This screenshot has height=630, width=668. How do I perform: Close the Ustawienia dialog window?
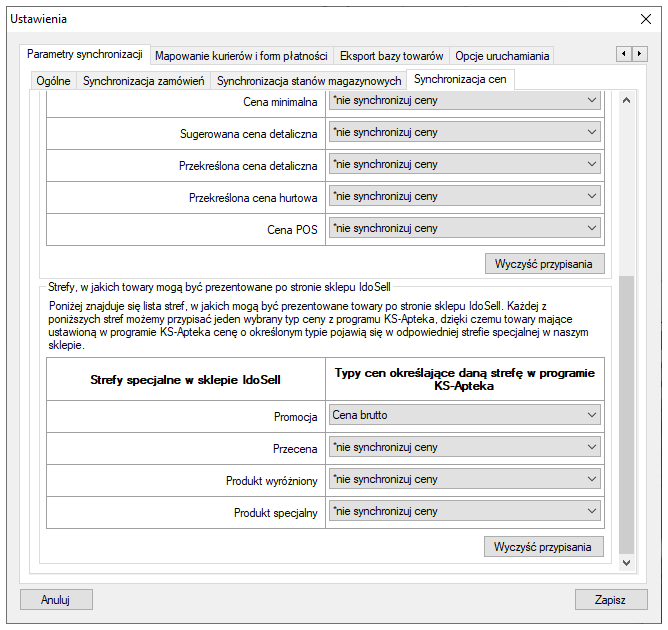[x=644, y=18]
